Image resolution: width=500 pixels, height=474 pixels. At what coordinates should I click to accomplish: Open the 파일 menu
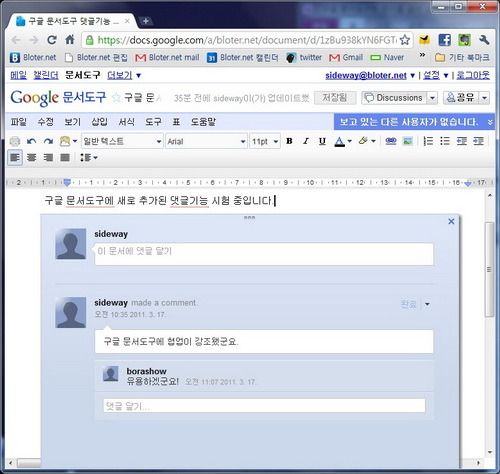(x=18, y=122)
